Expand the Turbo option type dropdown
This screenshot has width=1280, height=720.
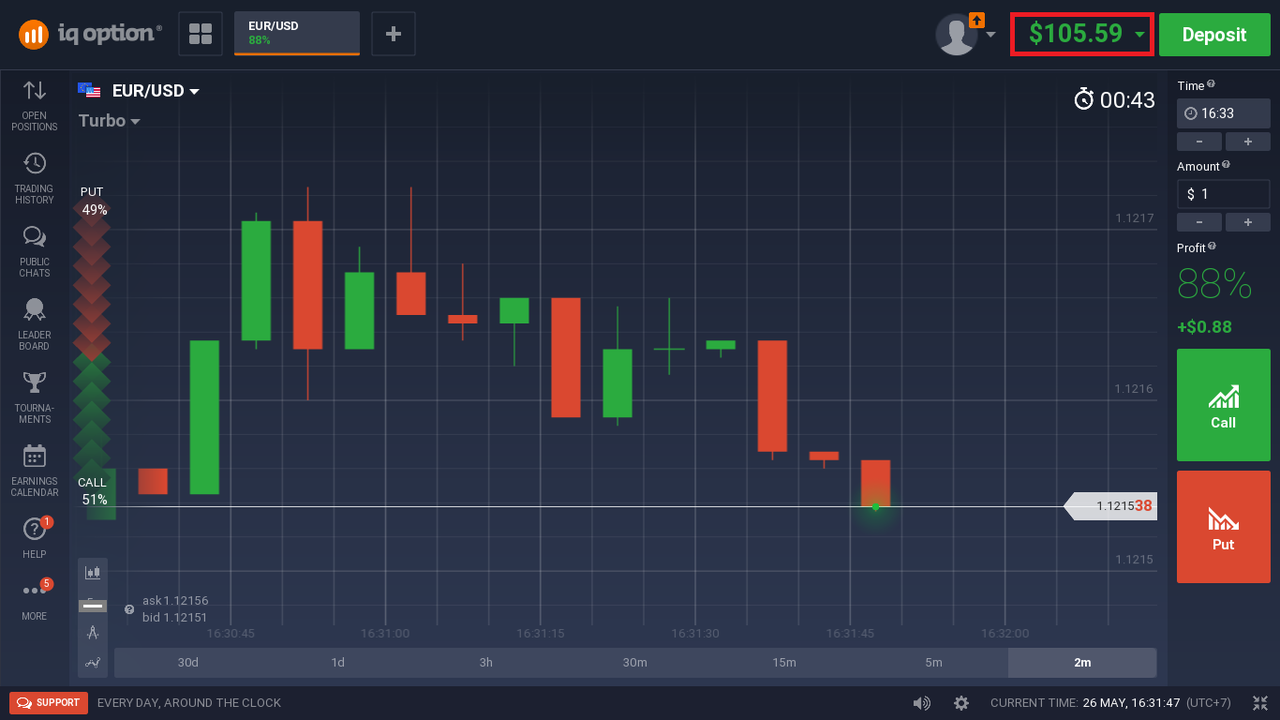(x=135, y=121)
